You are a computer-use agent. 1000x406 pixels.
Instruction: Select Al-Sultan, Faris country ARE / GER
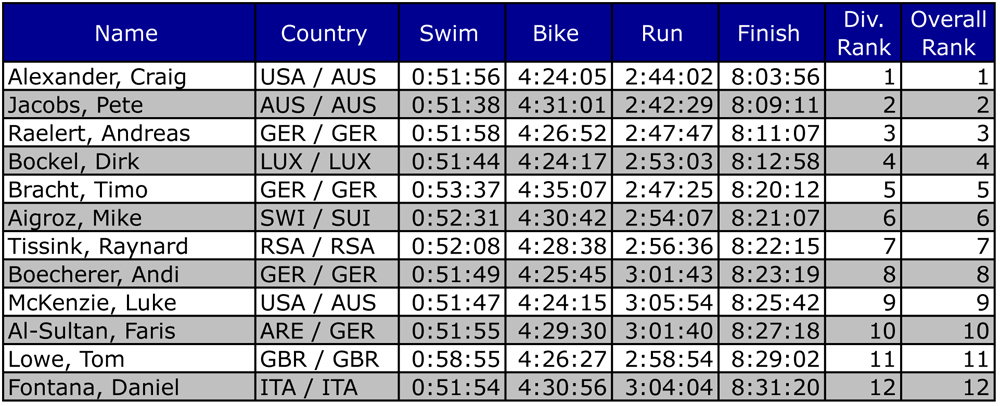[327, 330]
